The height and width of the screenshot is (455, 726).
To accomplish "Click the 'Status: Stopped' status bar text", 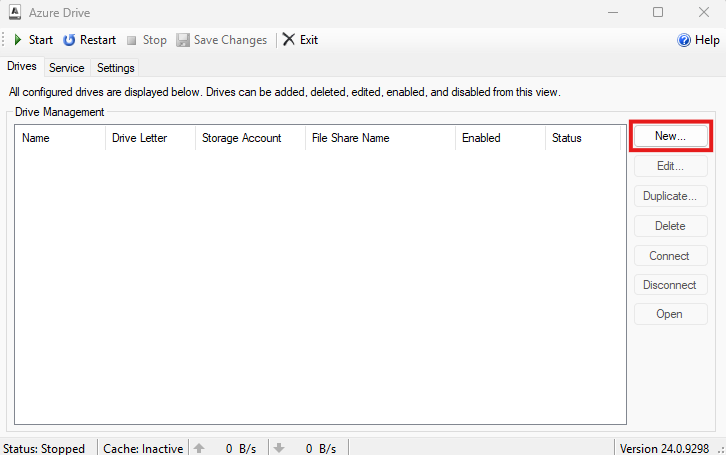I will coord(44,449).
